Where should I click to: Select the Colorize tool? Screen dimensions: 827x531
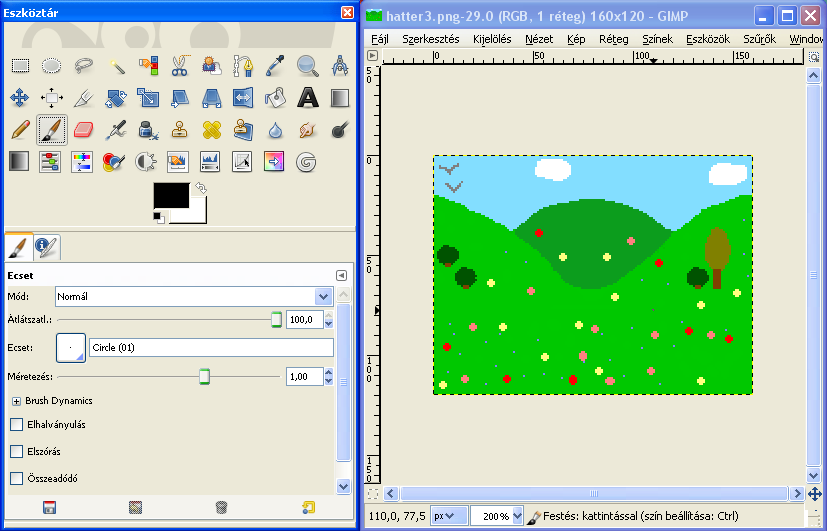pos(114,162)
